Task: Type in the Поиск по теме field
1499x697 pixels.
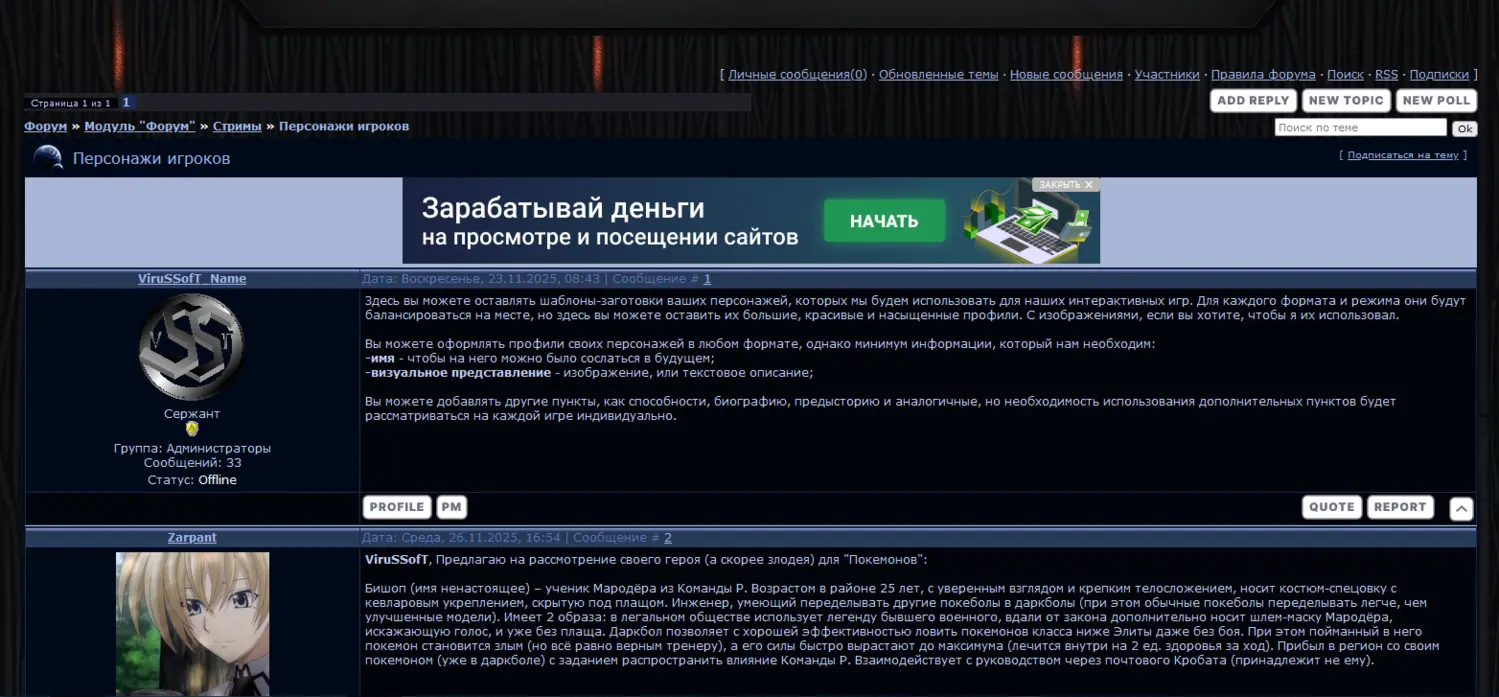Action: pos(1359,128)
